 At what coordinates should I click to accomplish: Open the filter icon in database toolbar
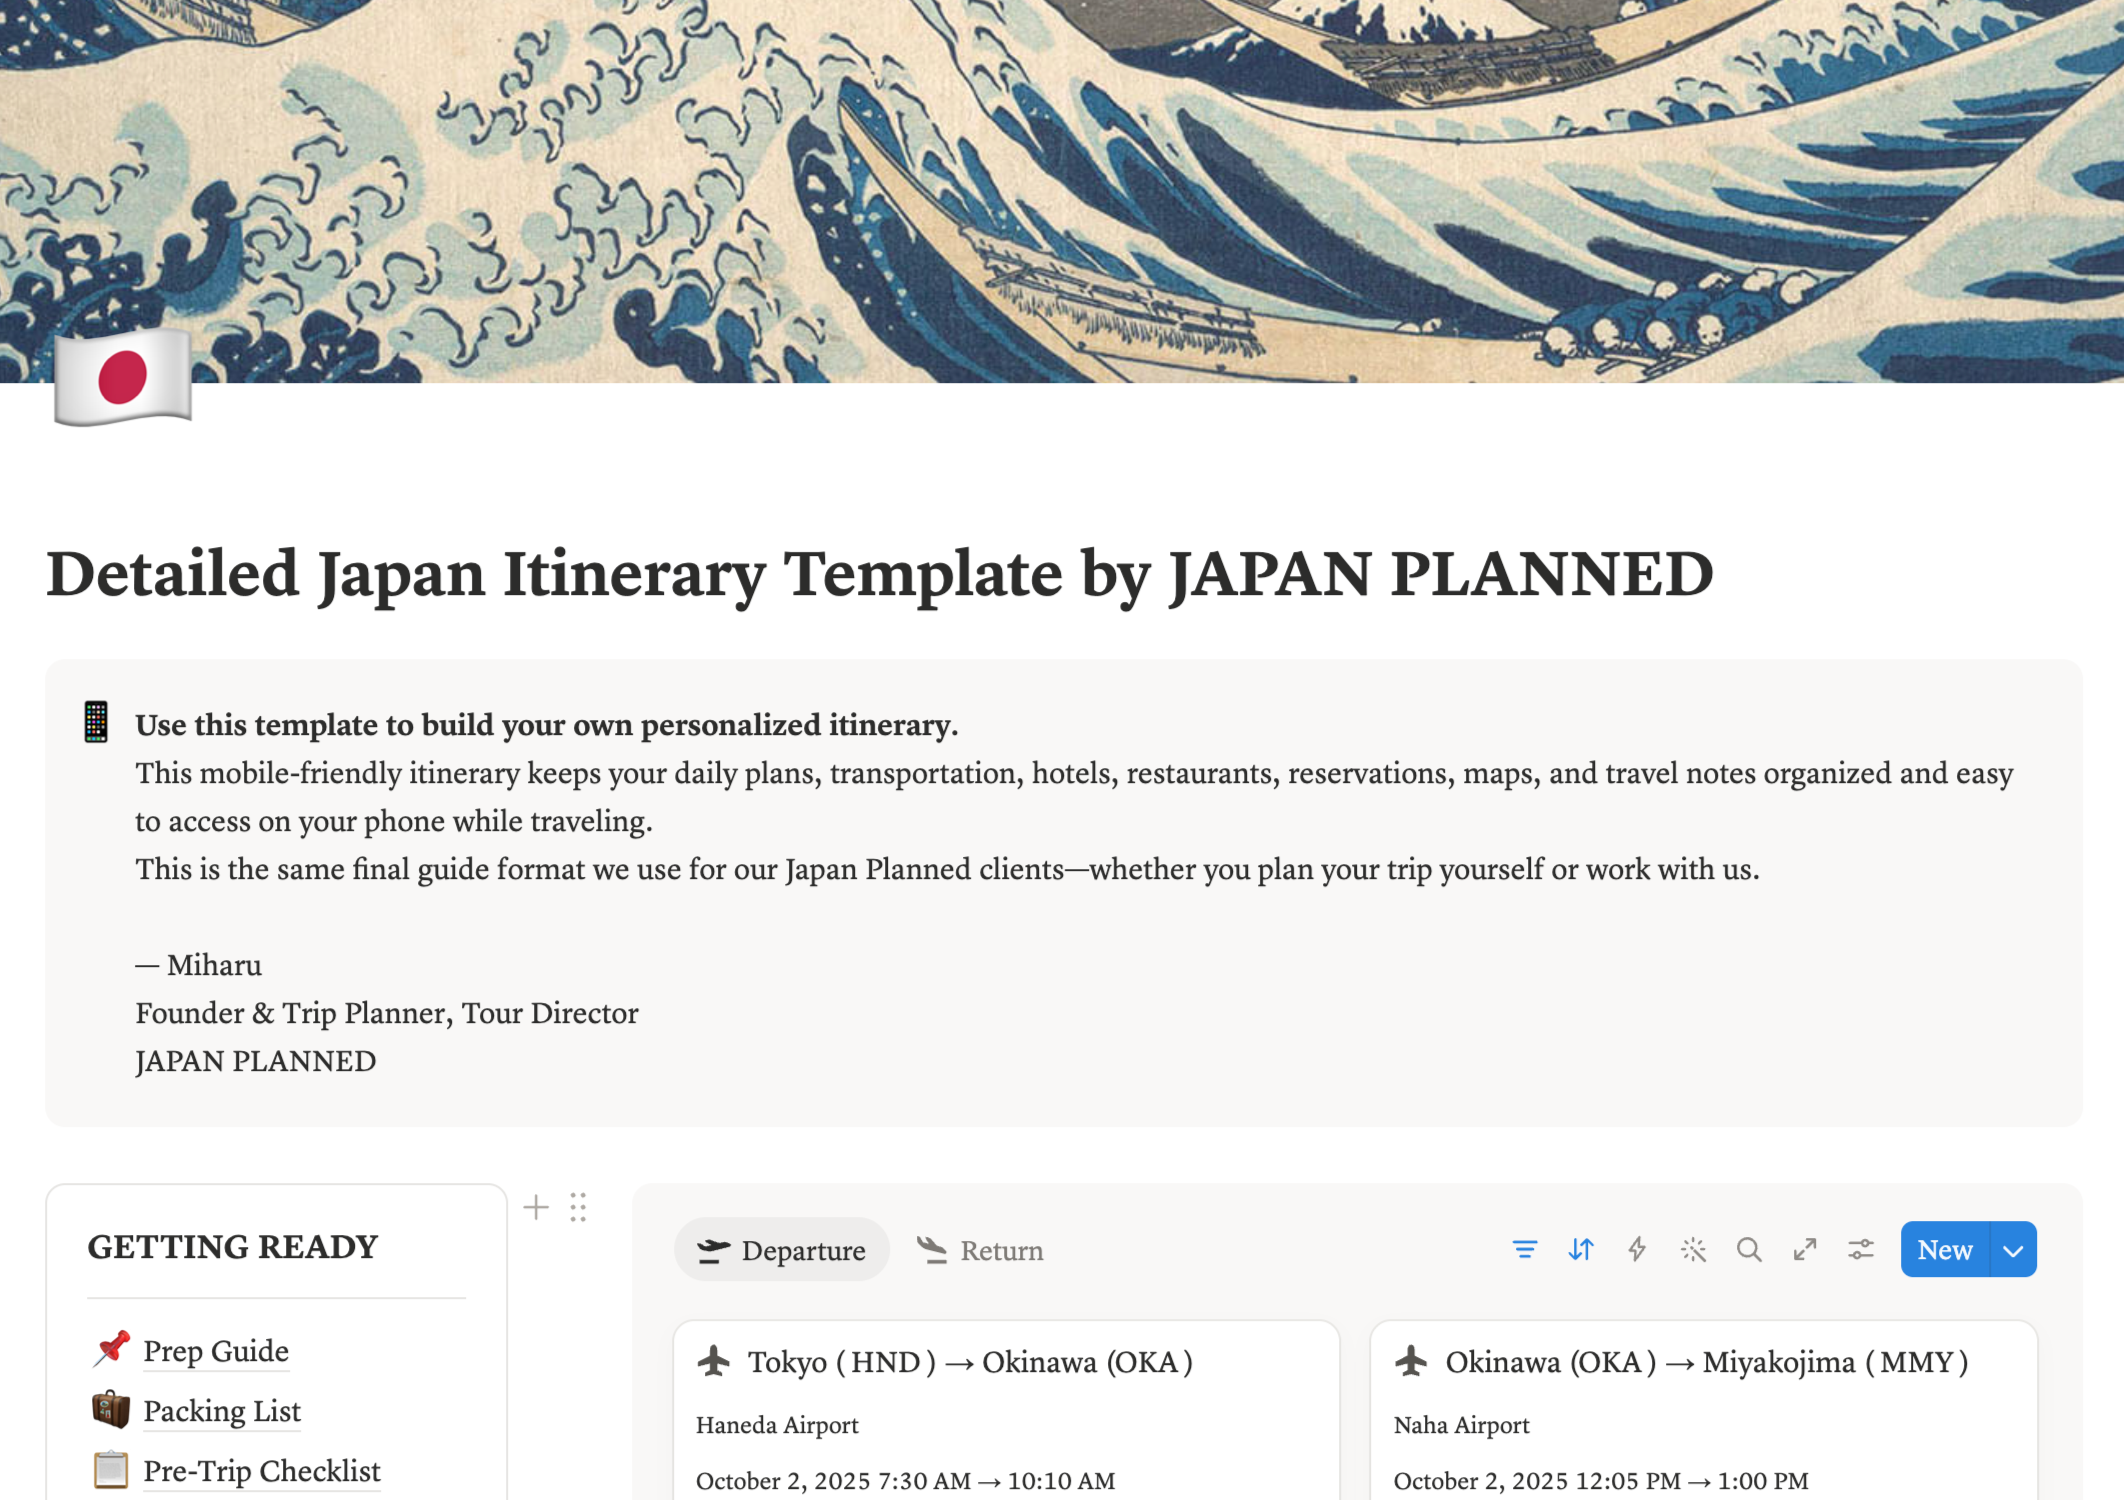click(x=1525, y=1249)
